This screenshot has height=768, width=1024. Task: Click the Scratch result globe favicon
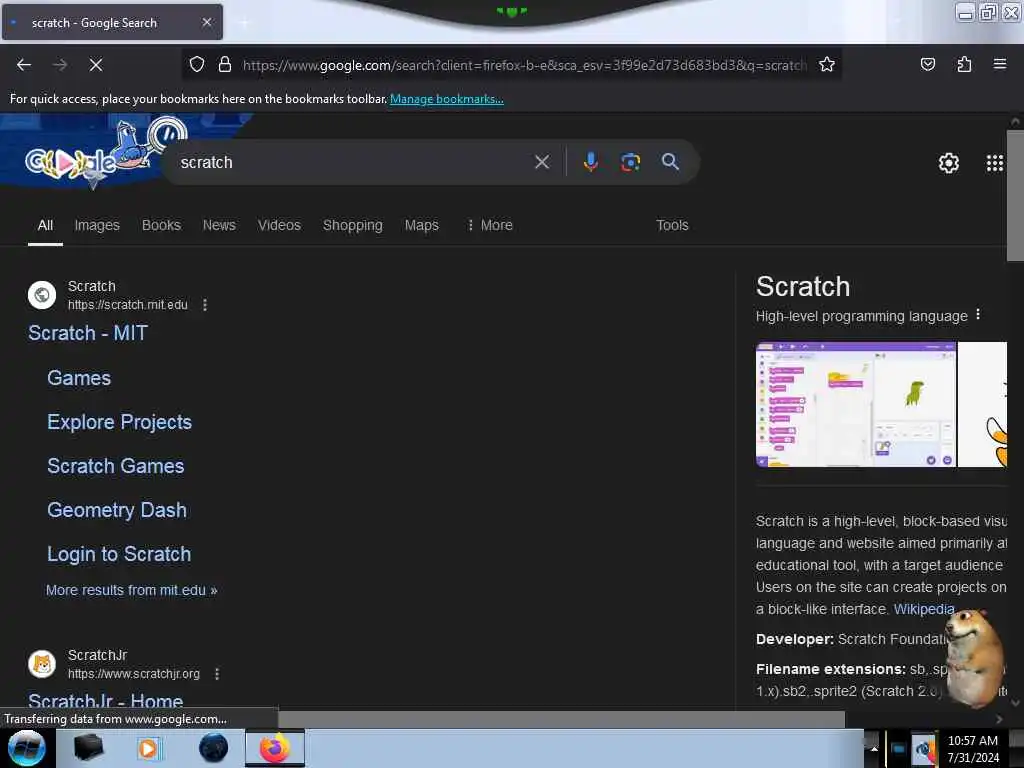click(42, 295)
